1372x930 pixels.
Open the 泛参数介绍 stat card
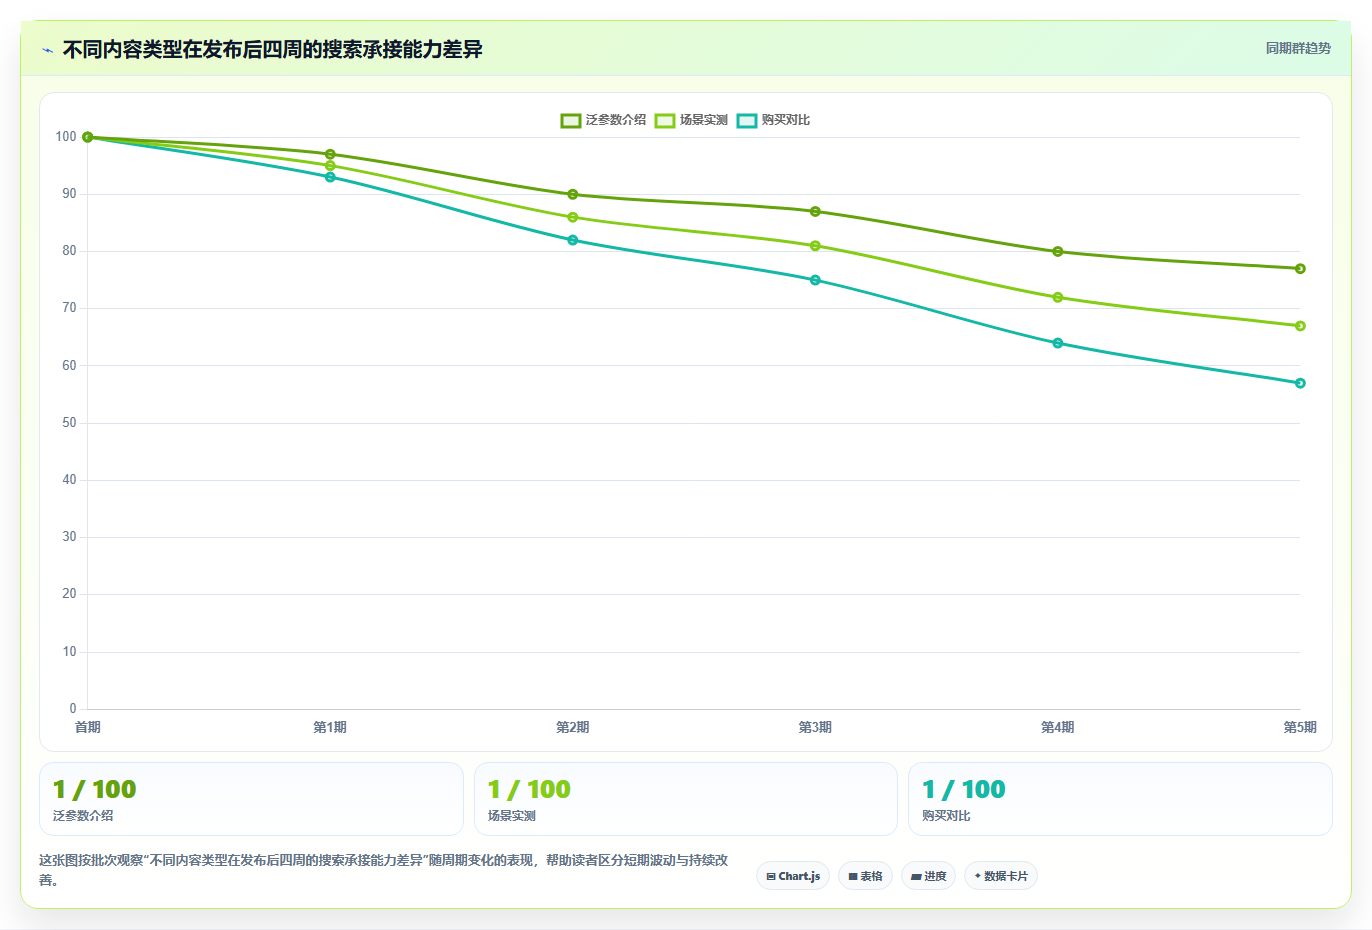(251, 799)
